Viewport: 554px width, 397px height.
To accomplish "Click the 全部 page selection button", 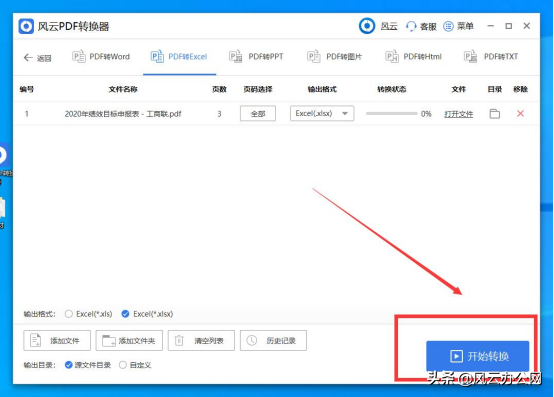I will point(258,113).
